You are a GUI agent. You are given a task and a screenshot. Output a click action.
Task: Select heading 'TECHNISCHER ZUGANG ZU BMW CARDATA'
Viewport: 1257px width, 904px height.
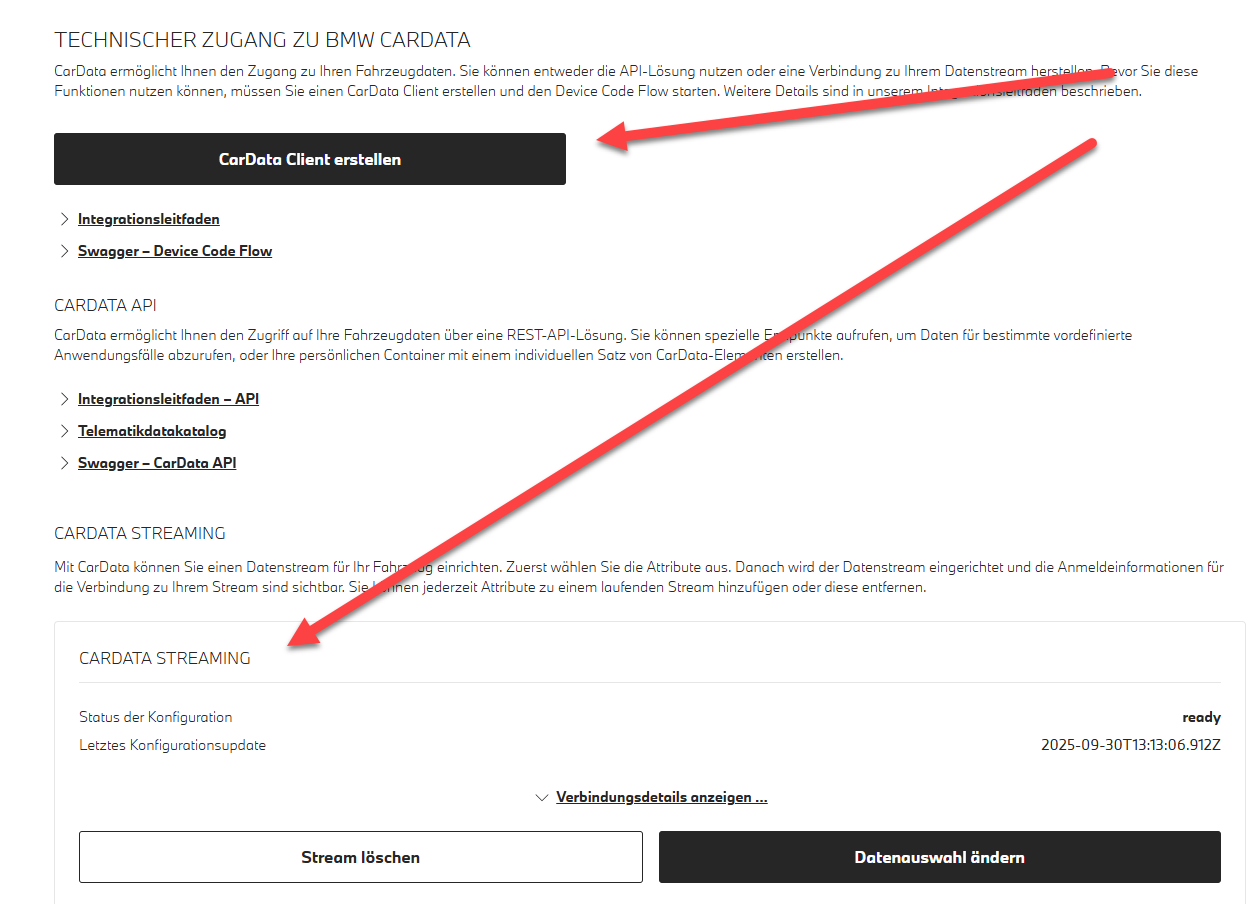pos(262,40)
